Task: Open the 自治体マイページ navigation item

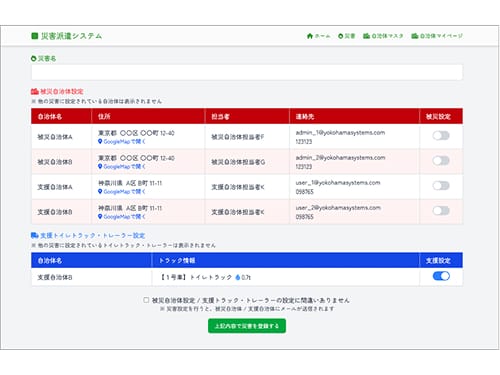Action: [x=437, y=36]
